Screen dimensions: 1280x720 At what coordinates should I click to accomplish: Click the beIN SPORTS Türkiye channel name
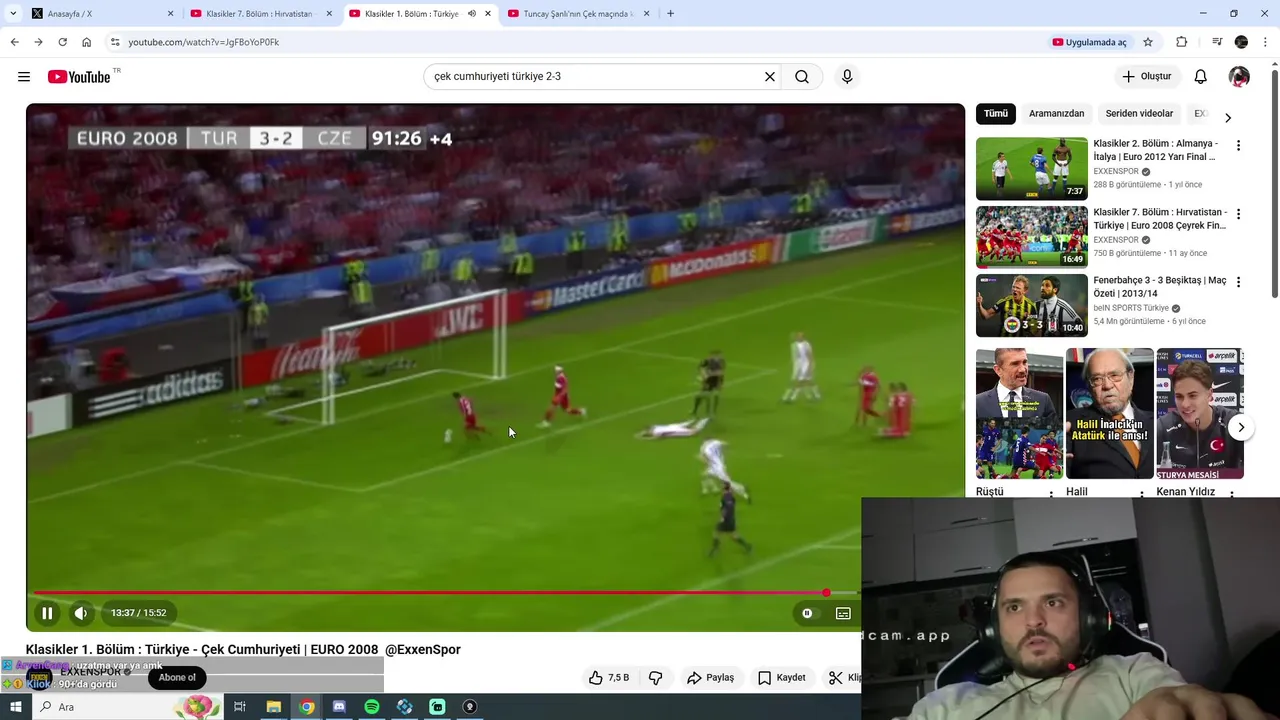[x=1131, y=309]
